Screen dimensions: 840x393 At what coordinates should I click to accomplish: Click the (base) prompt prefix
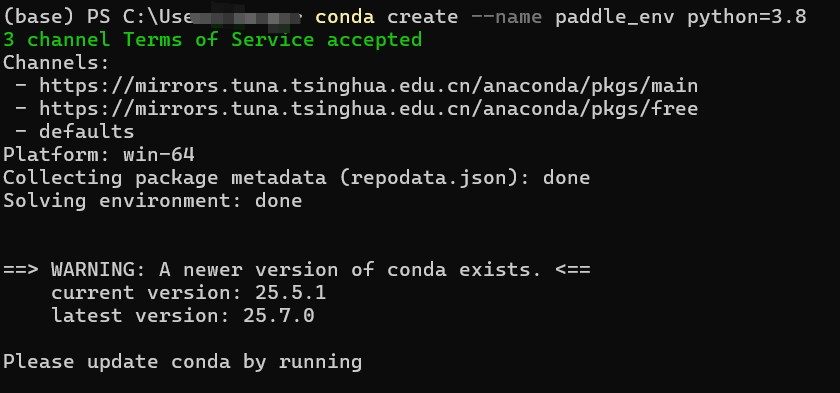[39, 17]
